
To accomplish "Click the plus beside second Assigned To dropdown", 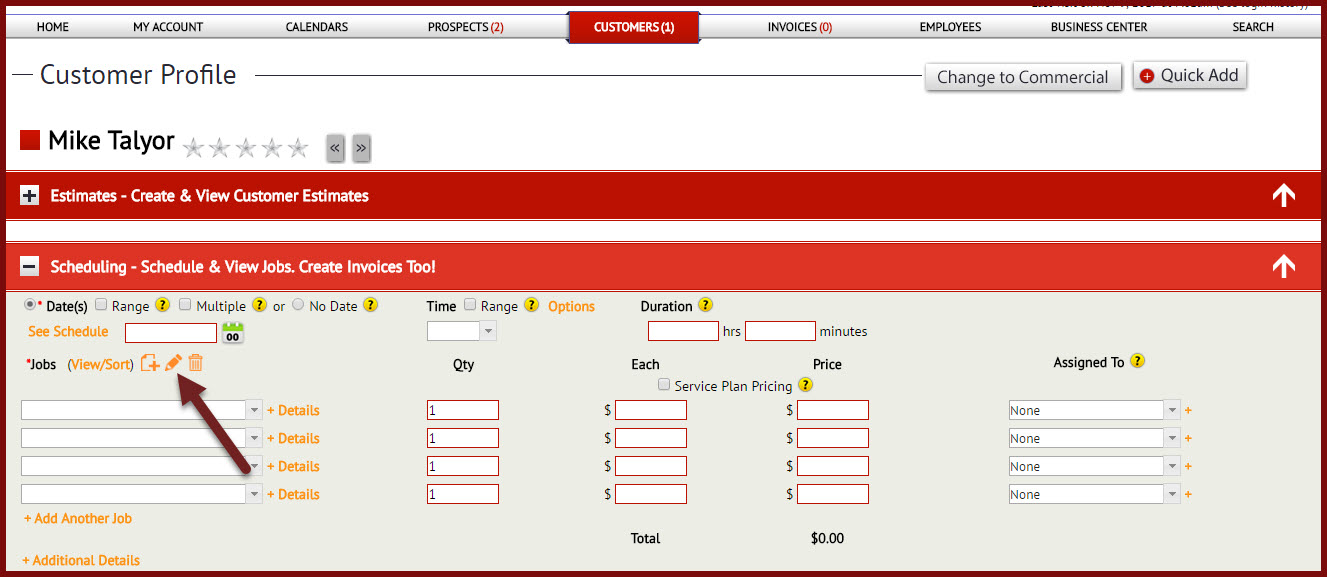I will (x=1189, y=439).
